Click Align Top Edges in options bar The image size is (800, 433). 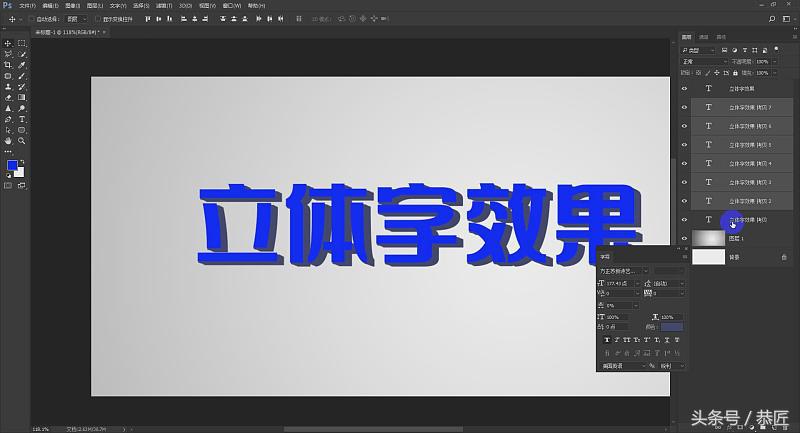click(148, 19)
